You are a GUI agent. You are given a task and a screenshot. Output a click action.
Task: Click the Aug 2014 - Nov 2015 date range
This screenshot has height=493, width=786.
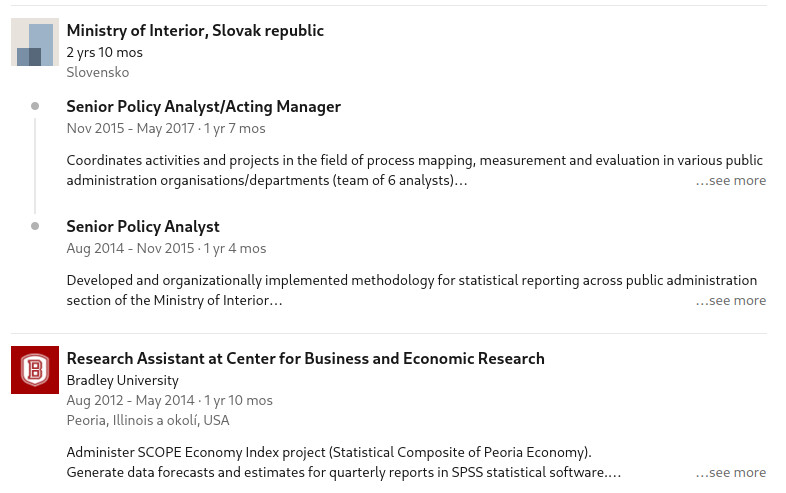(130, 248)
